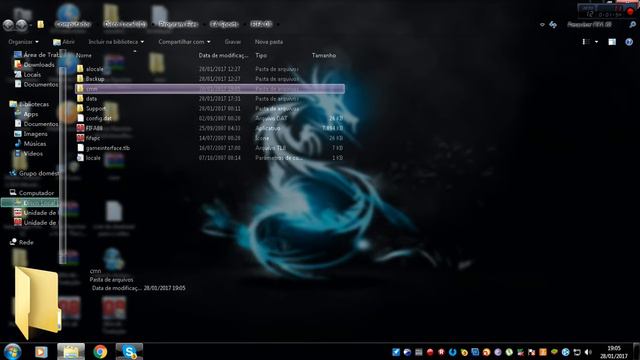Open the Apps library
The image size is (640, 360).
point(27,114)
